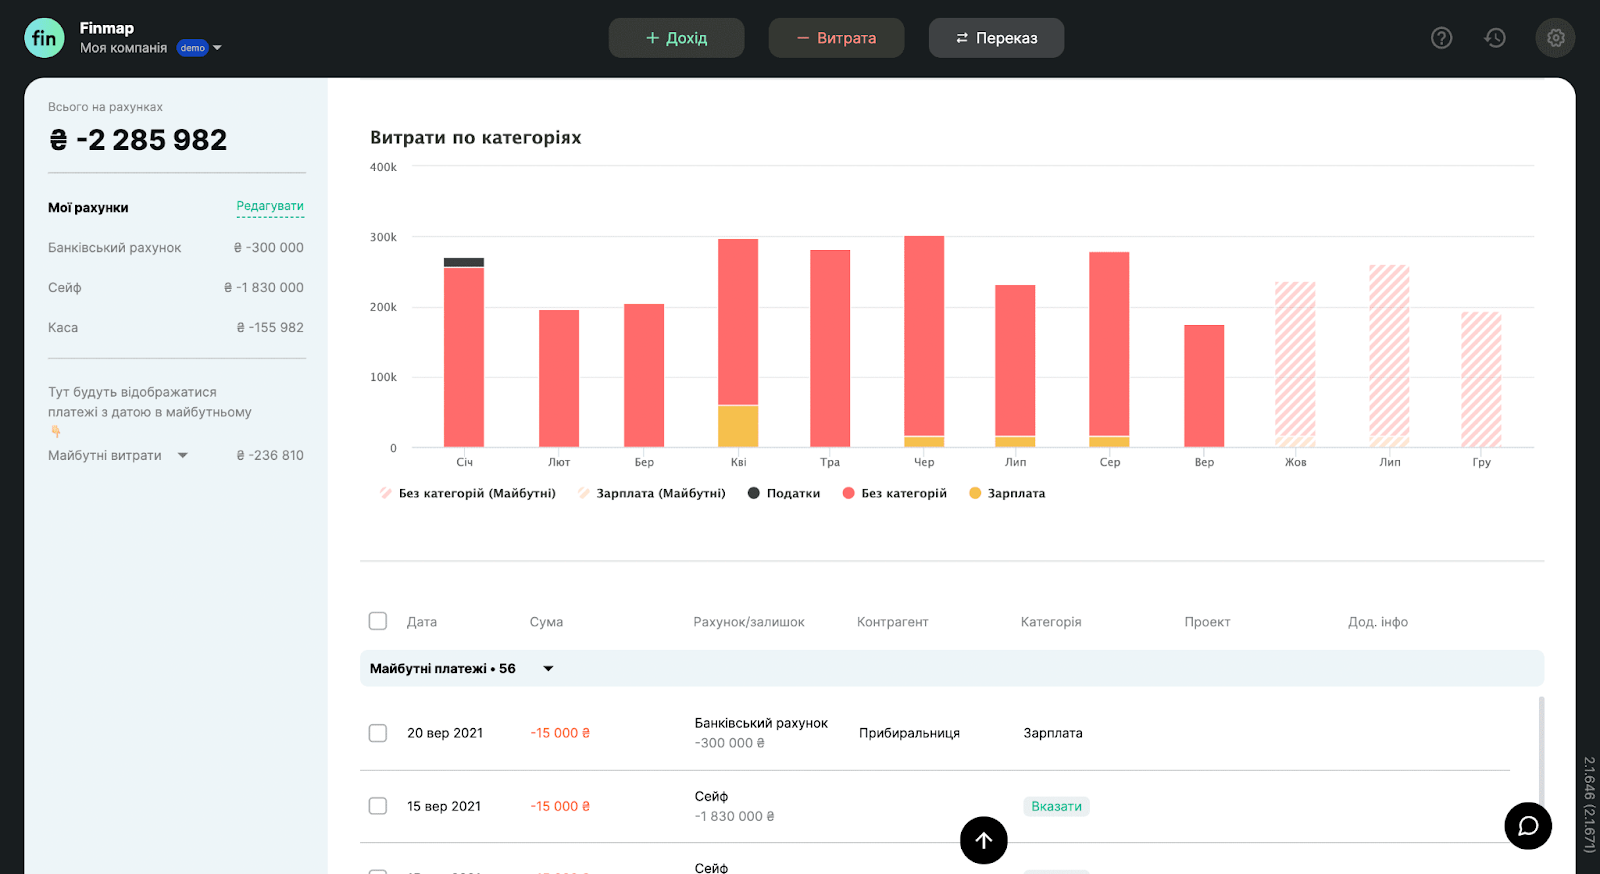The width and height of the screenshot is (1600, 874).
Task: Expand the Майбутні витрати dropdown arrow
Action: pos(183,455)
